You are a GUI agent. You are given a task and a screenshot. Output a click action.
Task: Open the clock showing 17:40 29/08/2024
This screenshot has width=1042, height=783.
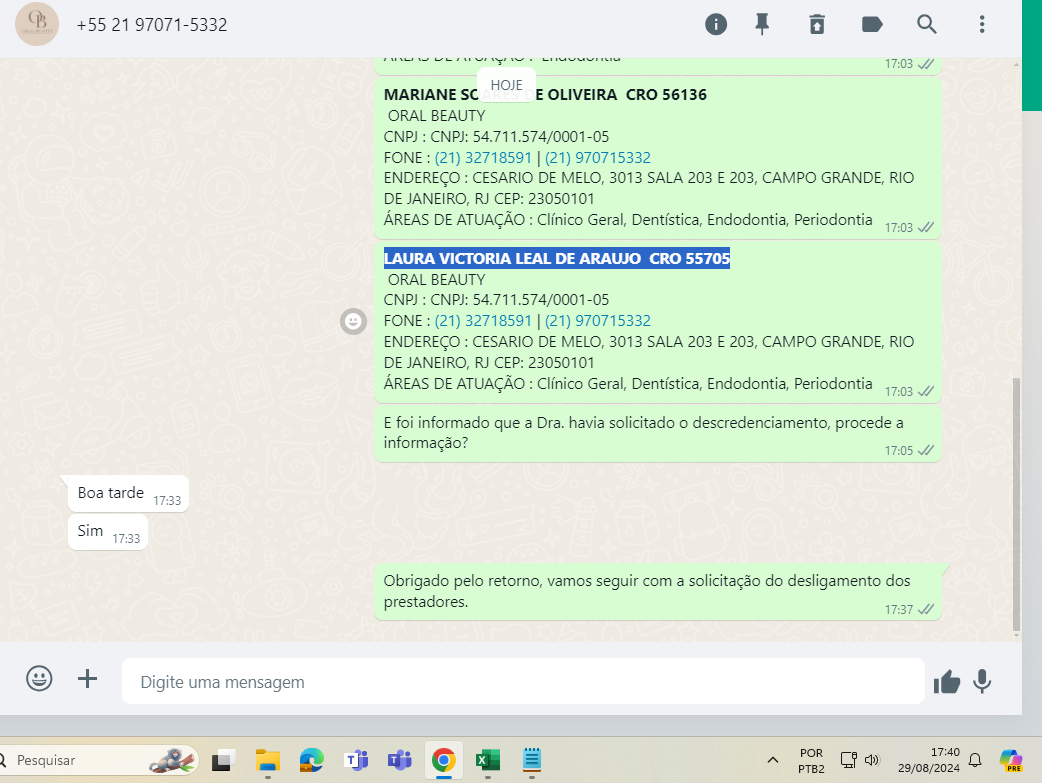click(x=929, y=760)
